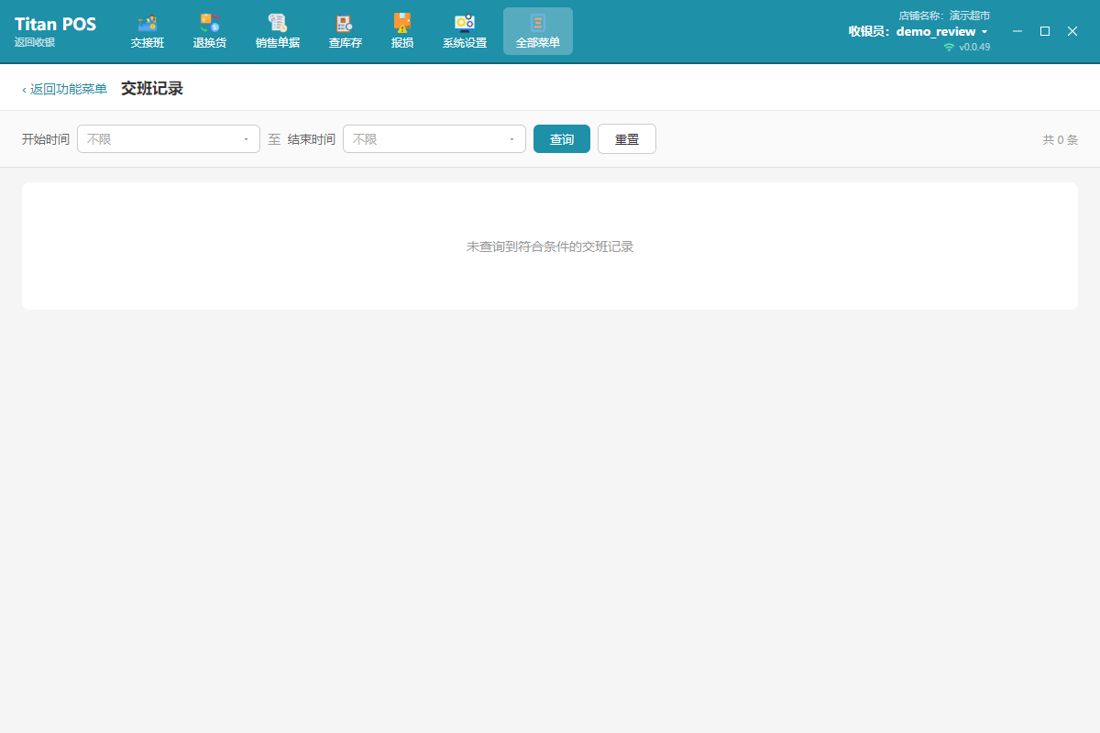Viewport: 1100px width, 733px height.
Task: Open the 销售单据 sales documents icon
Action: click(278, 32)
